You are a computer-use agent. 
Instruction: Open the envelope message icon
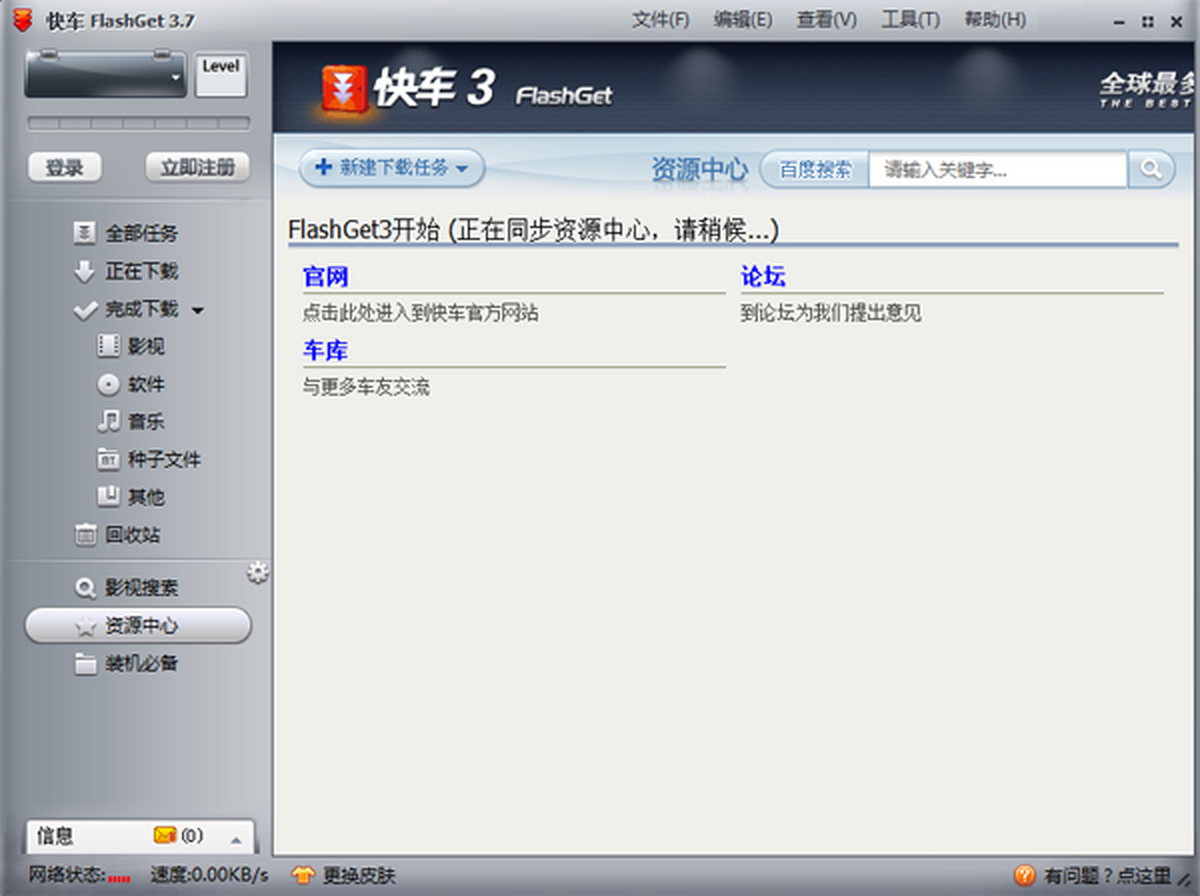click(x=165, y=836)
